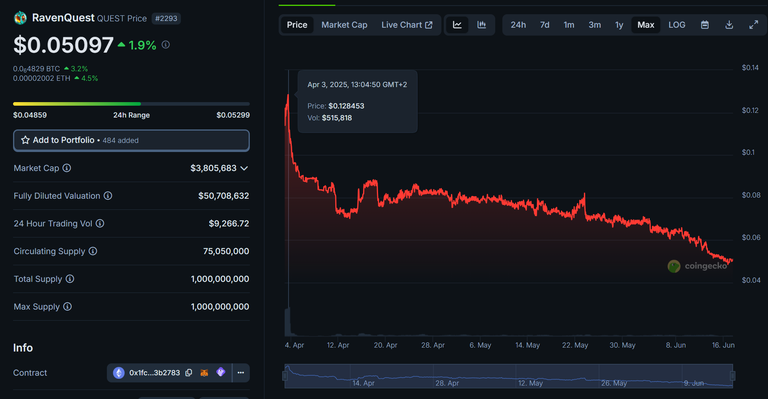This screenshot has height=399, width=768.
Task: Expand chart to fullscreen
Action: (x=753, y=25)
